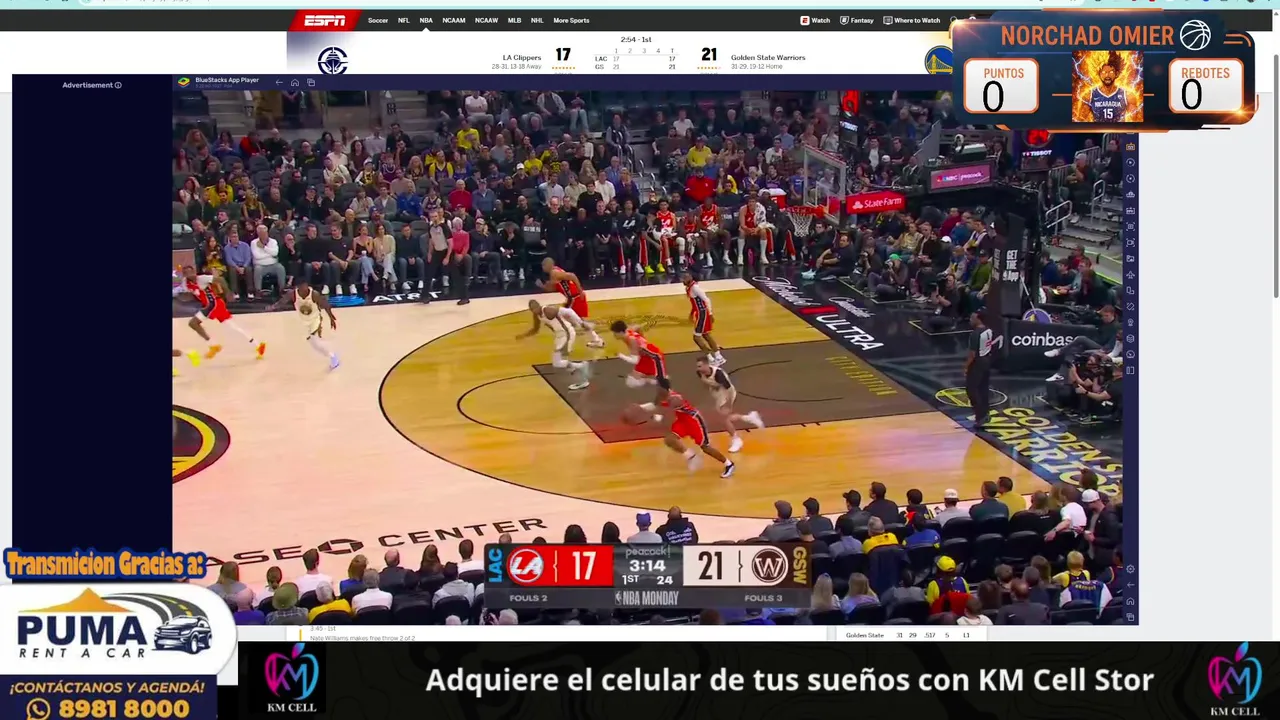Click Clippers score 17 in ESPN header
Image resolution: width=1280 pixels, height=720 pixels.
pyautogui.click(x=563, y=55)
